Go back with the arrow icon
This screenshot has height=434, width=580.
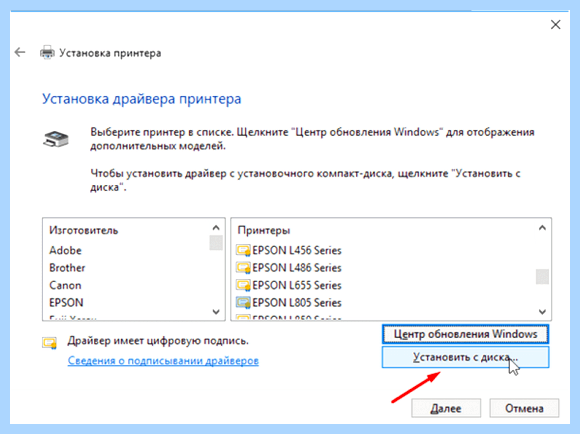(20, 52)
